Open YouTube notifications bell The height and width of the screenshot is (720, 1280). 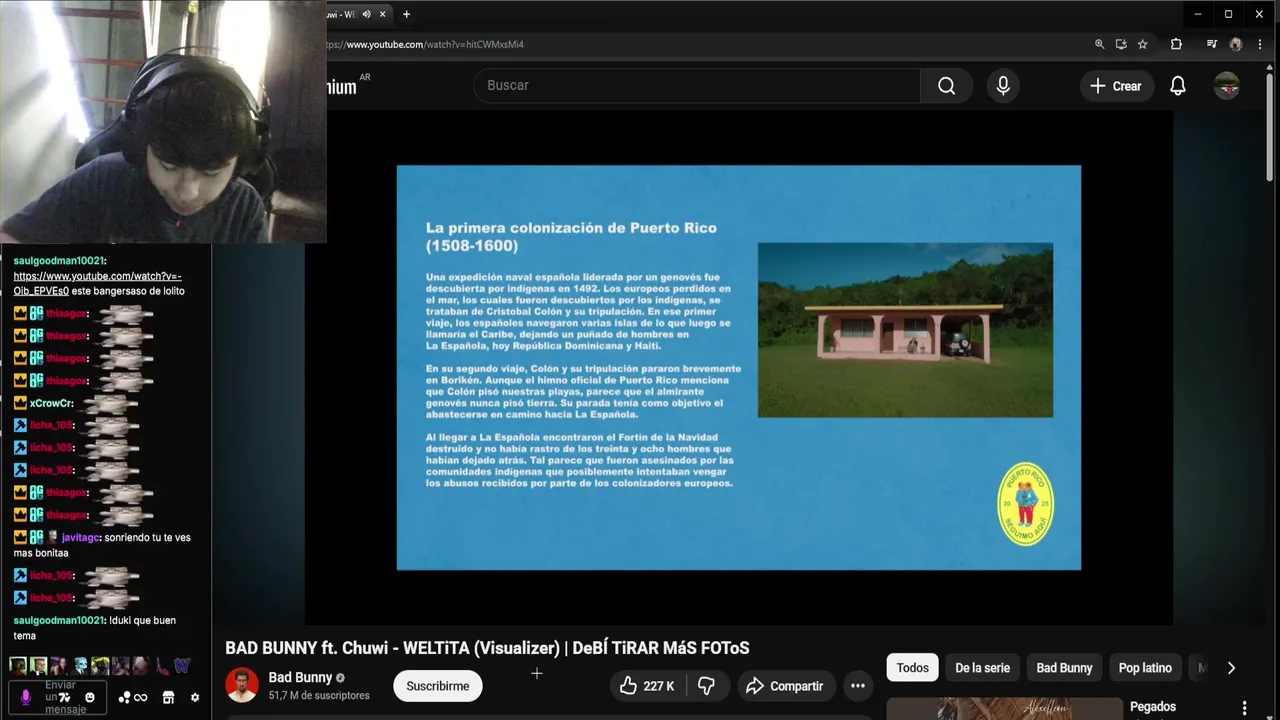(x=1178, y=86)
